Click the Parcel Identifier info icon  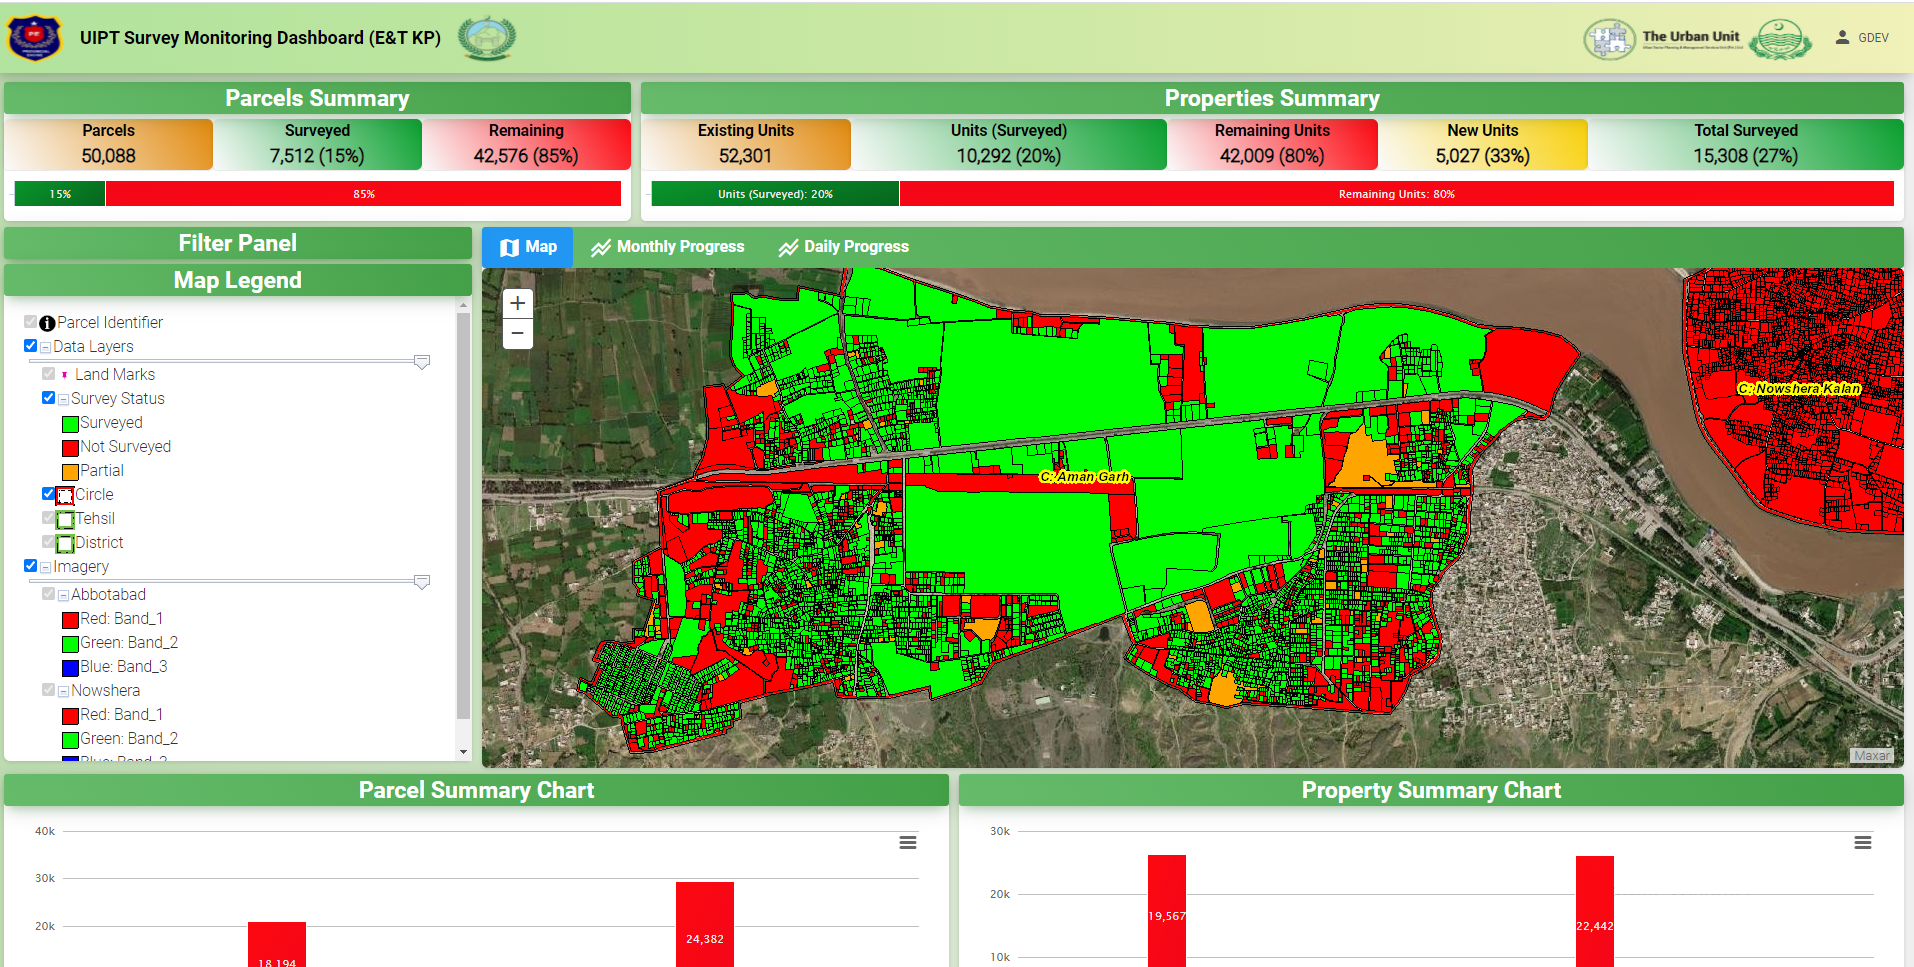(x=47, y=323)
